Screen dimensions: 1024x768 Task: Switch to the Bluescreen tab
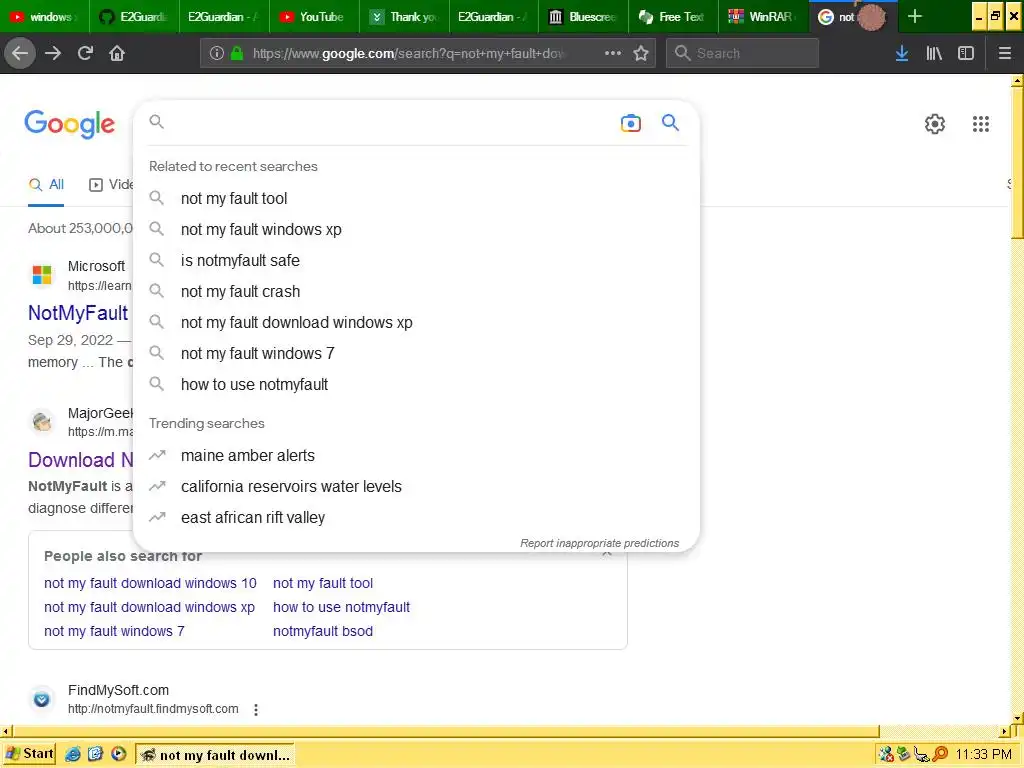click(583, 16)
